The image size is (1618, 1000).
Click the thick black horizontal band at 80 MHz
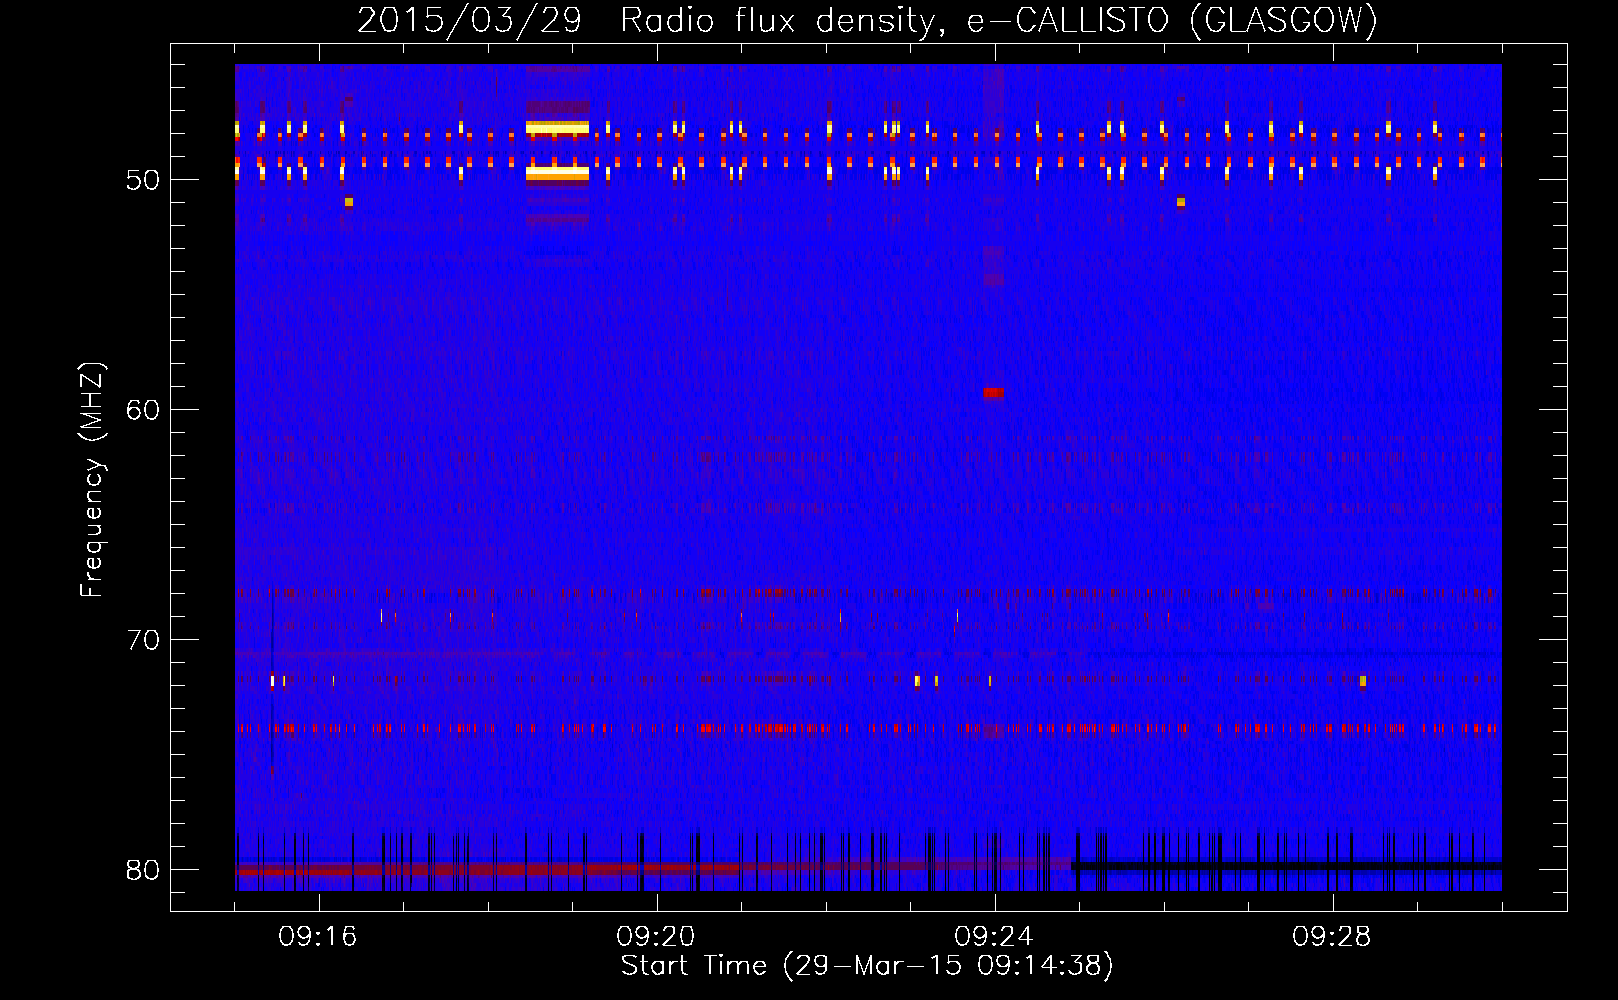pyautogui.click(x=1286, y=865)
